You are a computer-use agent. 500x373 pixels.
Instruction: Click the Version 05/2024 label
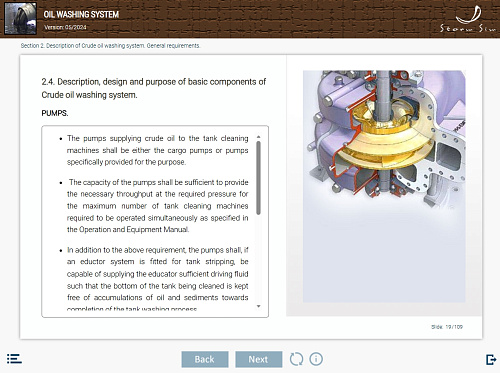[x=65, y=27]
